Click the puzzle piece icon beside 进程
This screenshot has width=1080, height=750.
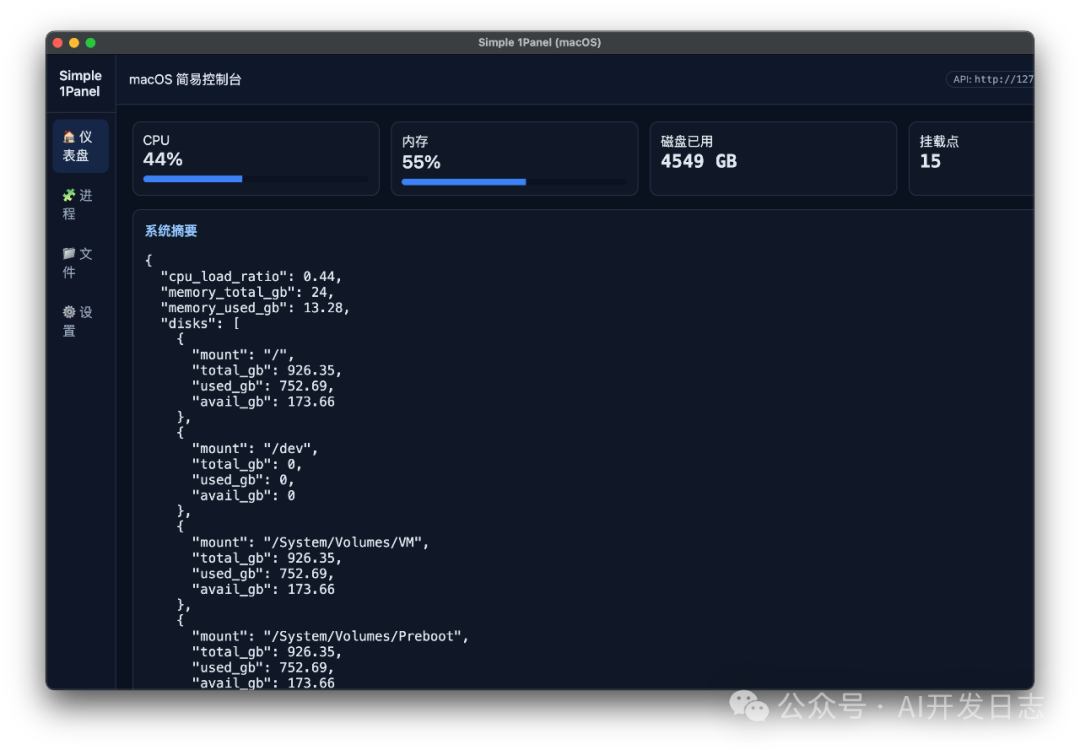(x=69, y=196)
